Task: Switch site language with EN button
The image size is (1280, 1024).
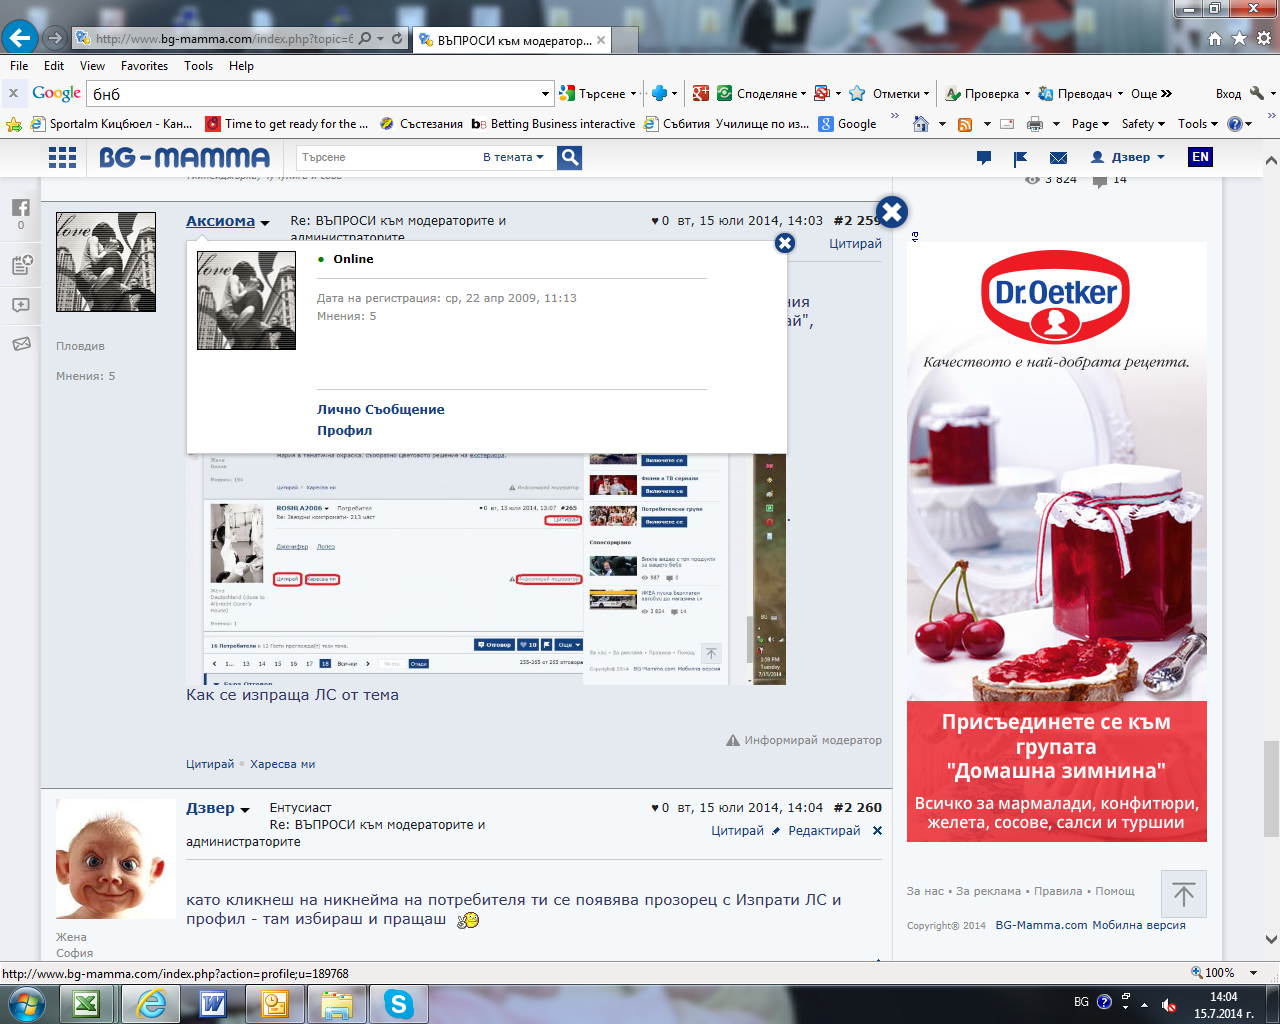Action: pos(1200,157)
